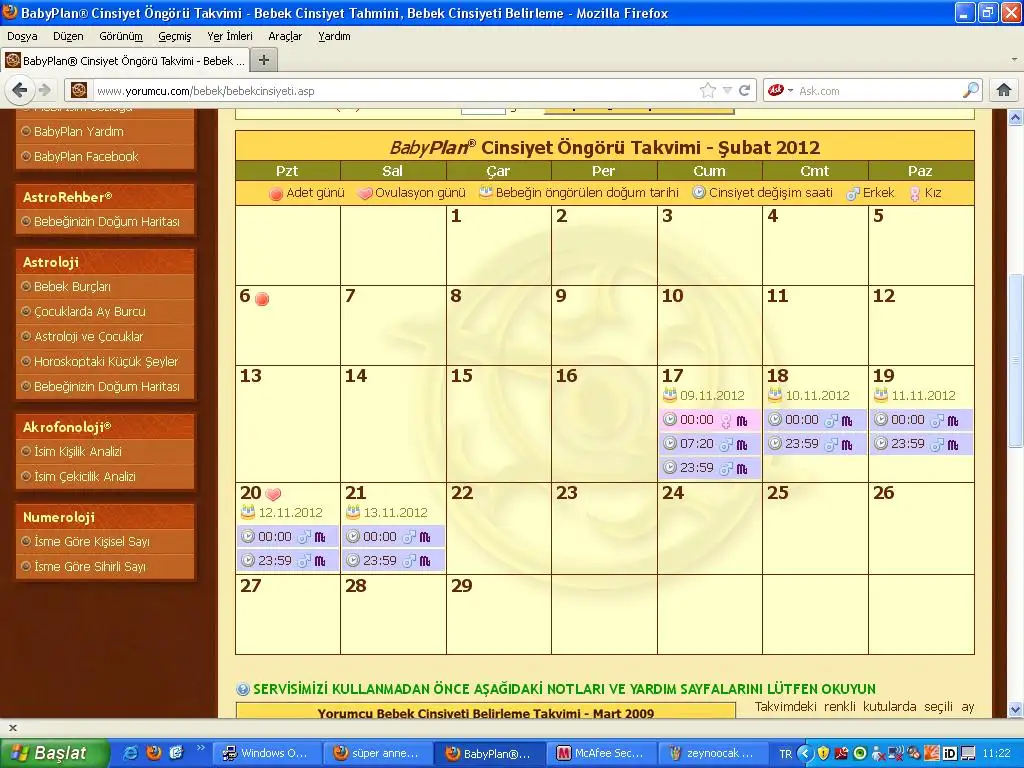Click predicted birth date 11.11.2012
The height and width of the screenshot is (768, 1024).
[x=923, y=395]
